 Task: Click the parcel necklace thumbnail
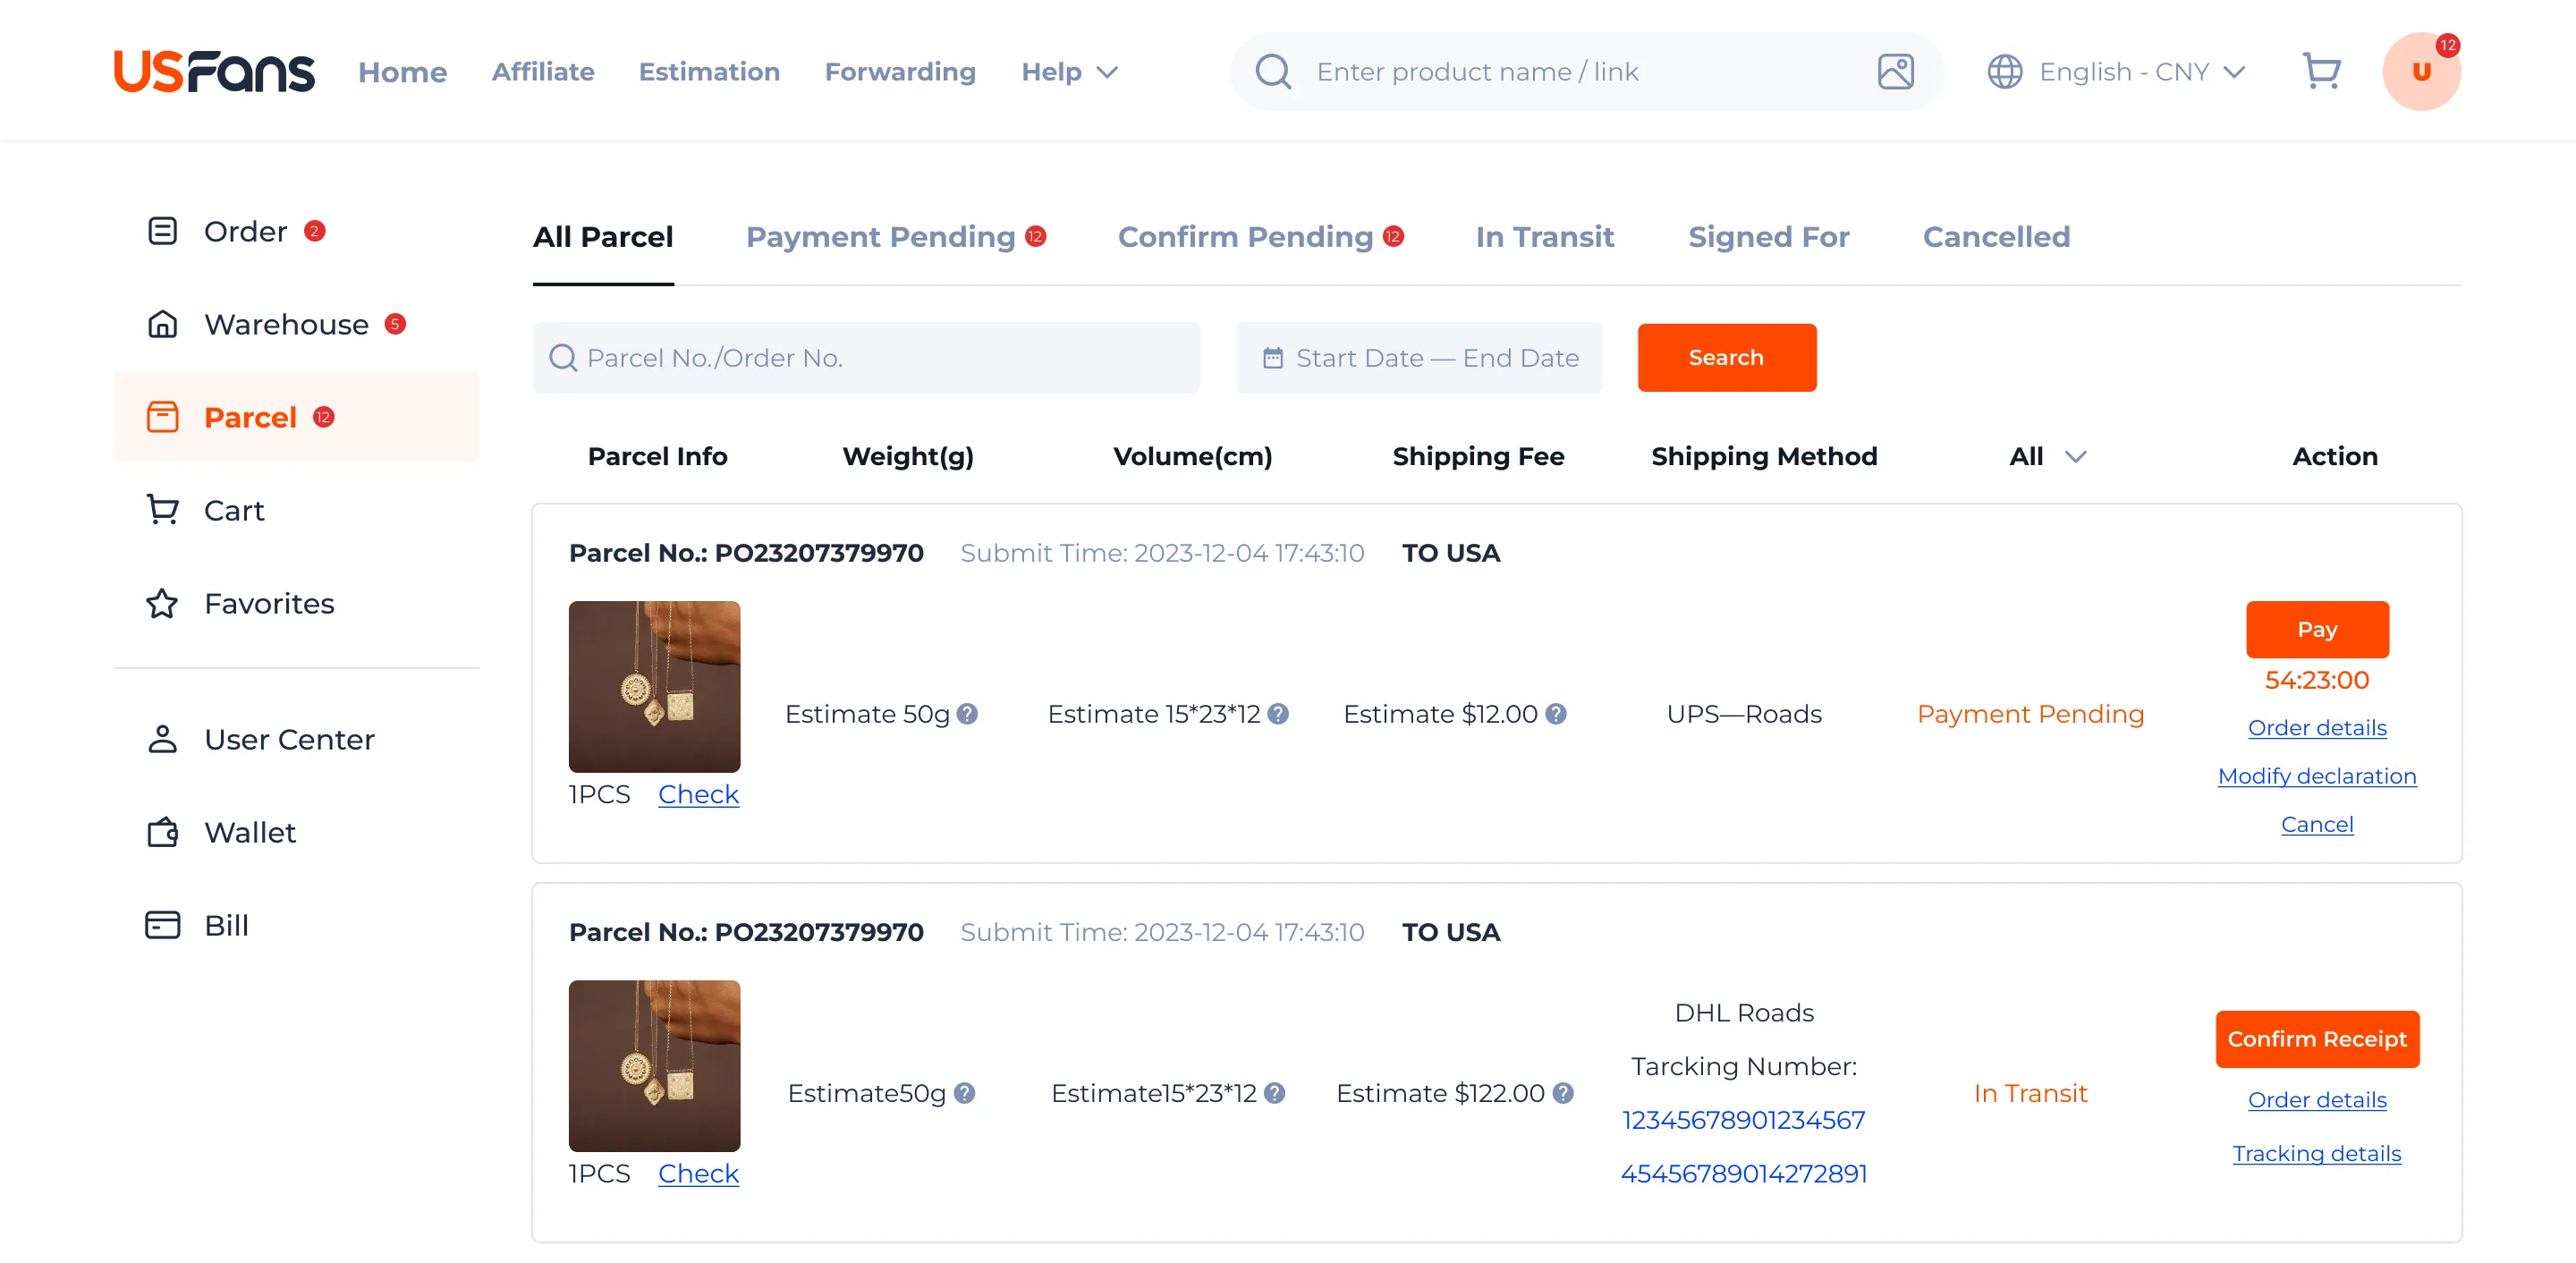click(654, 686)
